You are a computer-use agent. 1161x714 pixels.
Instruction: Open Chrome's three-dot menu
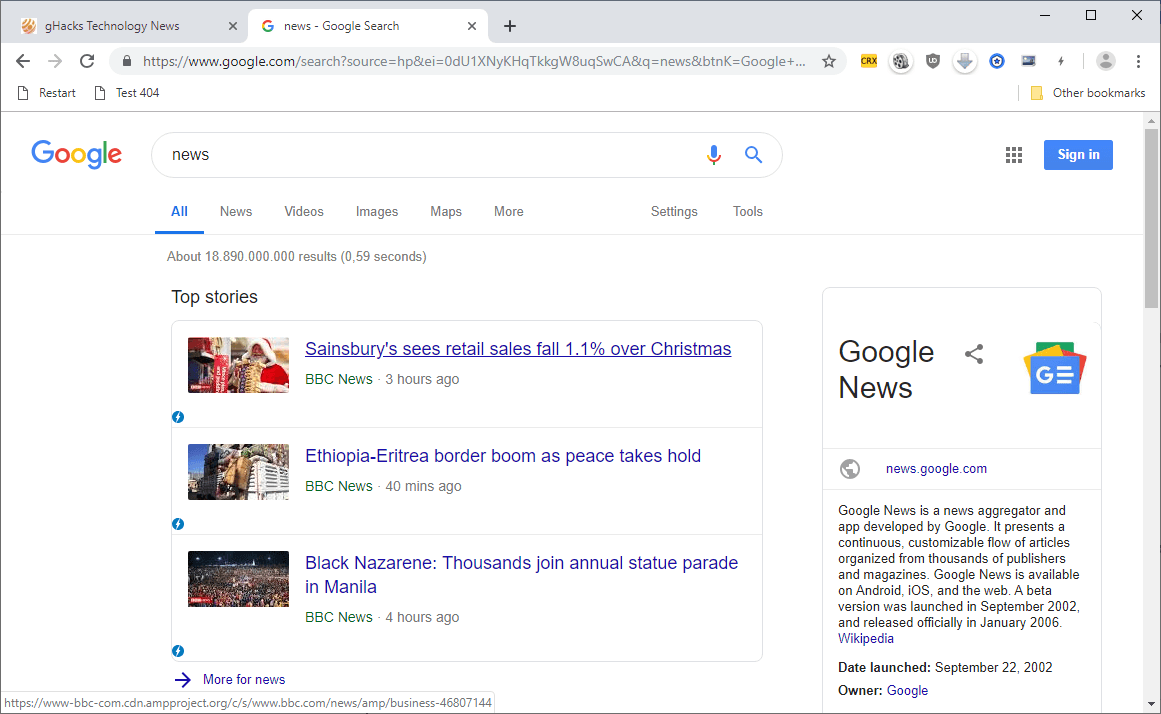click(x=1139, y=61)
